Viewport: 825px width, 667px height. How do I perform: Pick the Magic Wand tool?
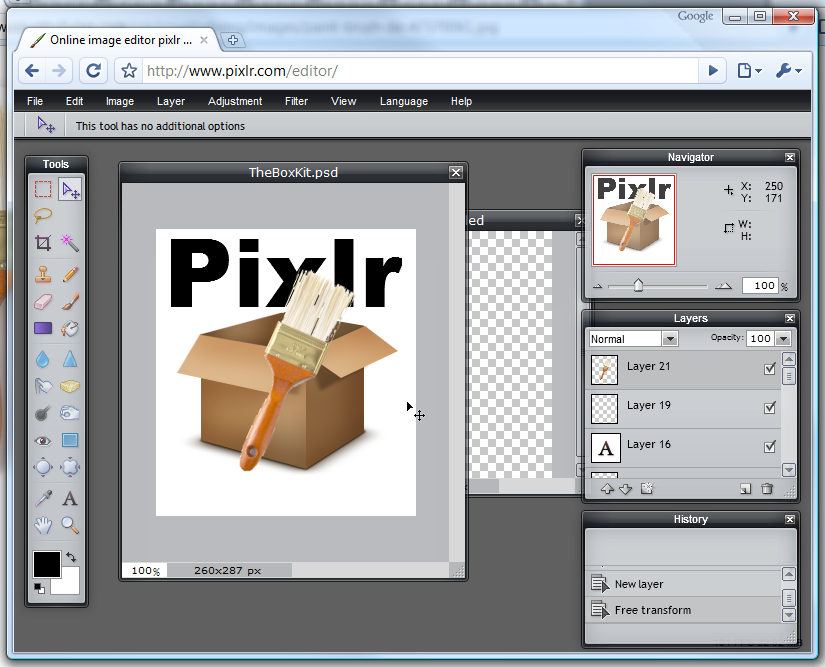pyautogui.click(x=70, y=243)
